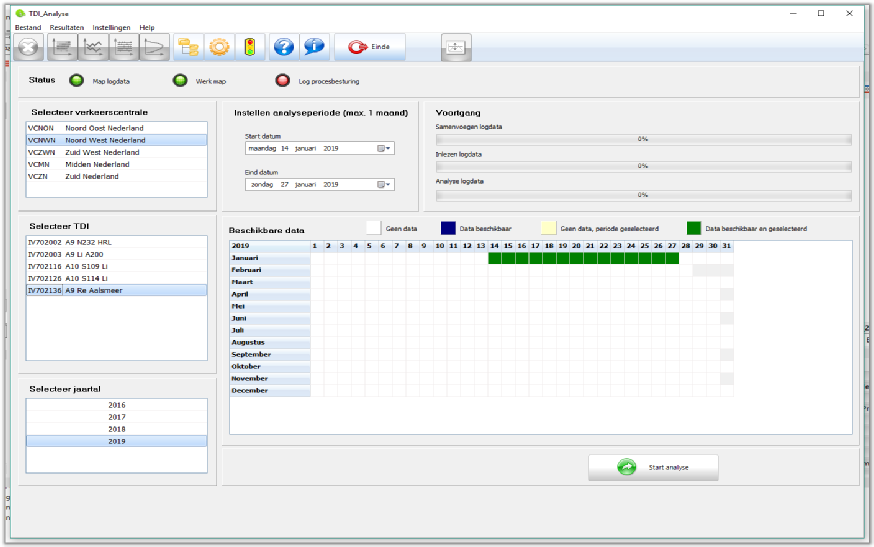Click the Einde exit button

[x=370, y=47]
